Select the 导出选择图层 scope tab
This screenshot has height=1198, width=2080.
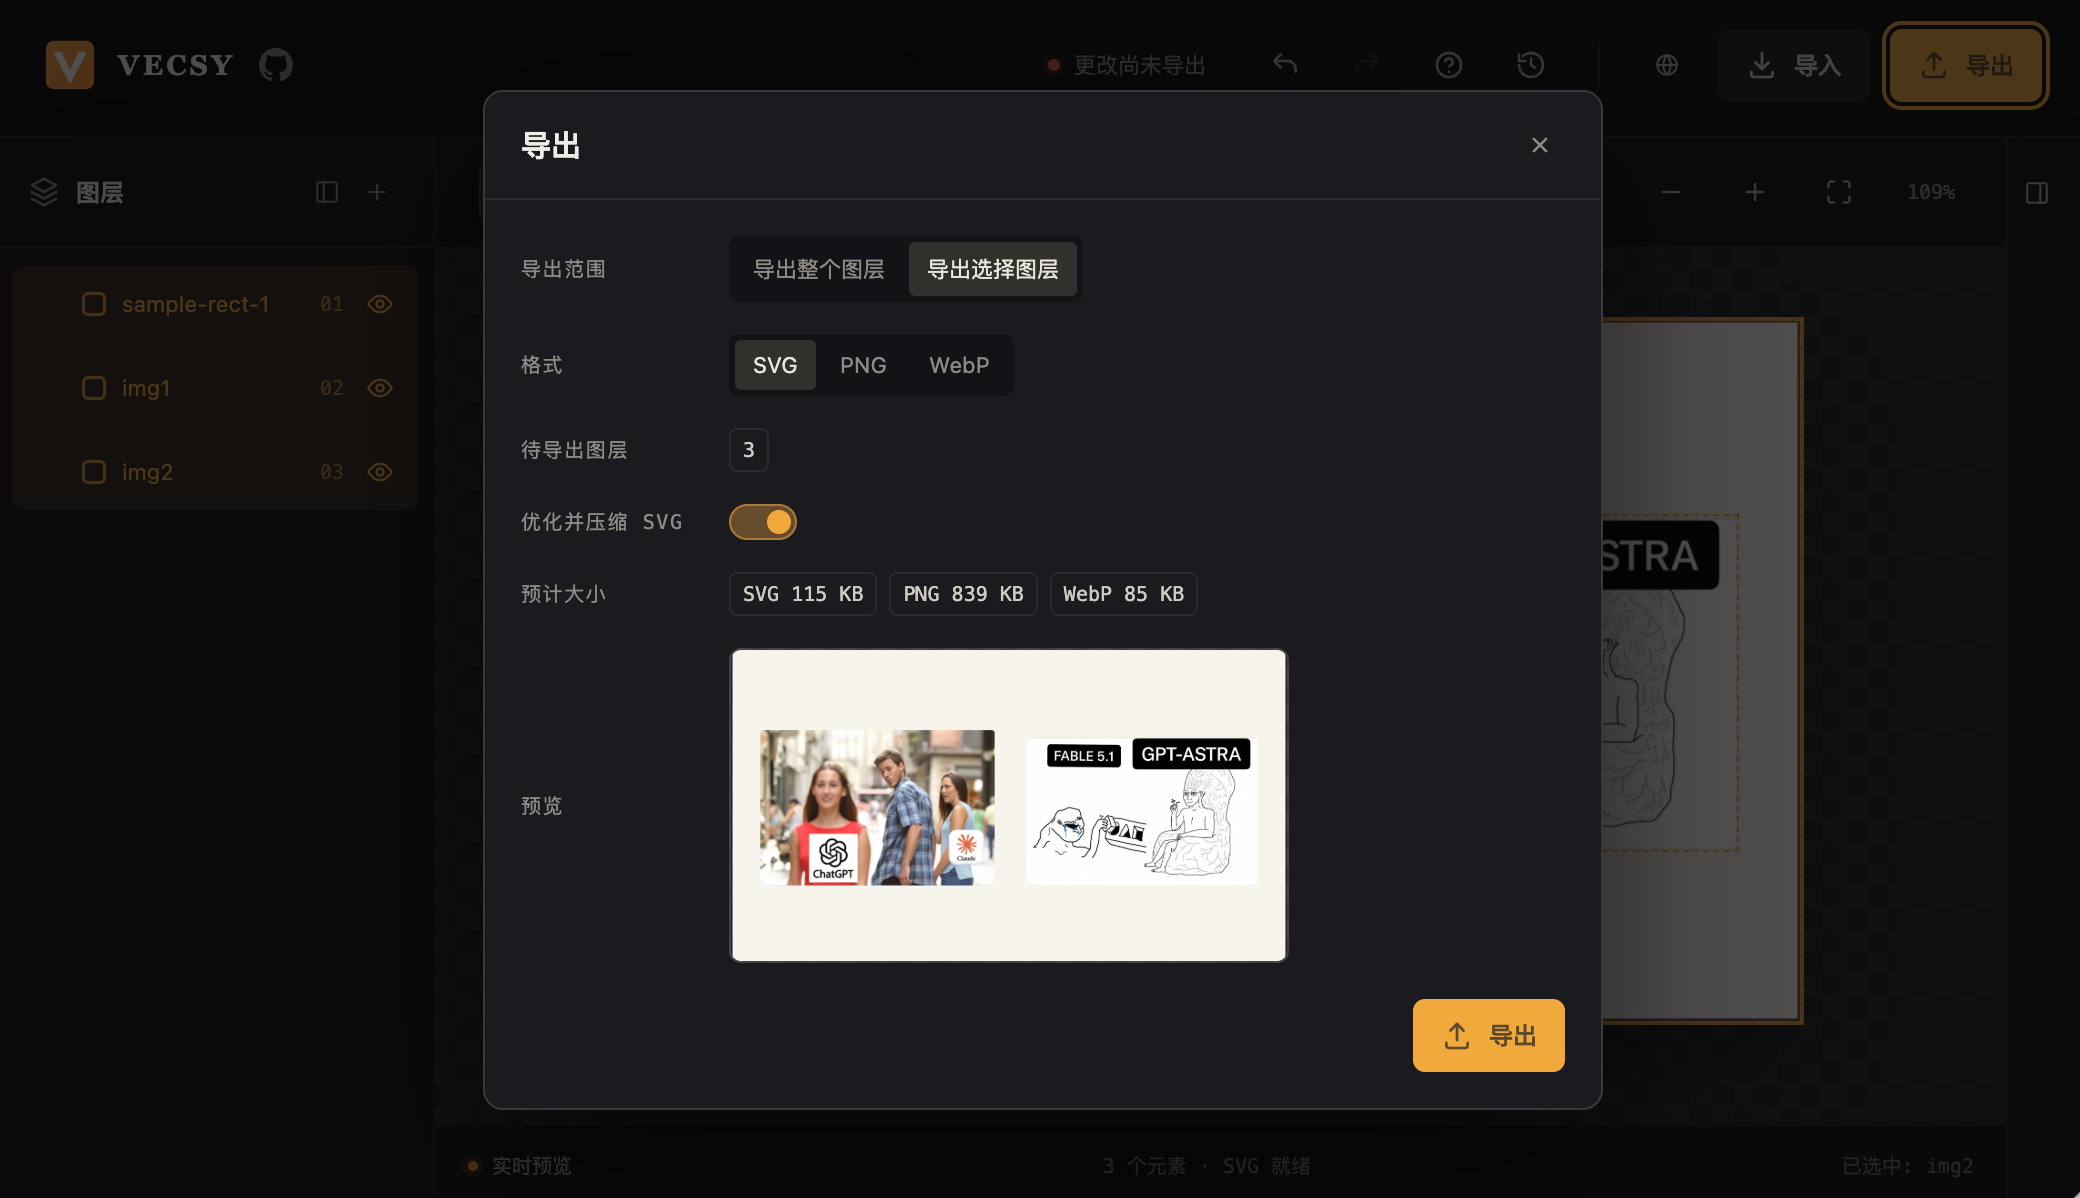993,269
